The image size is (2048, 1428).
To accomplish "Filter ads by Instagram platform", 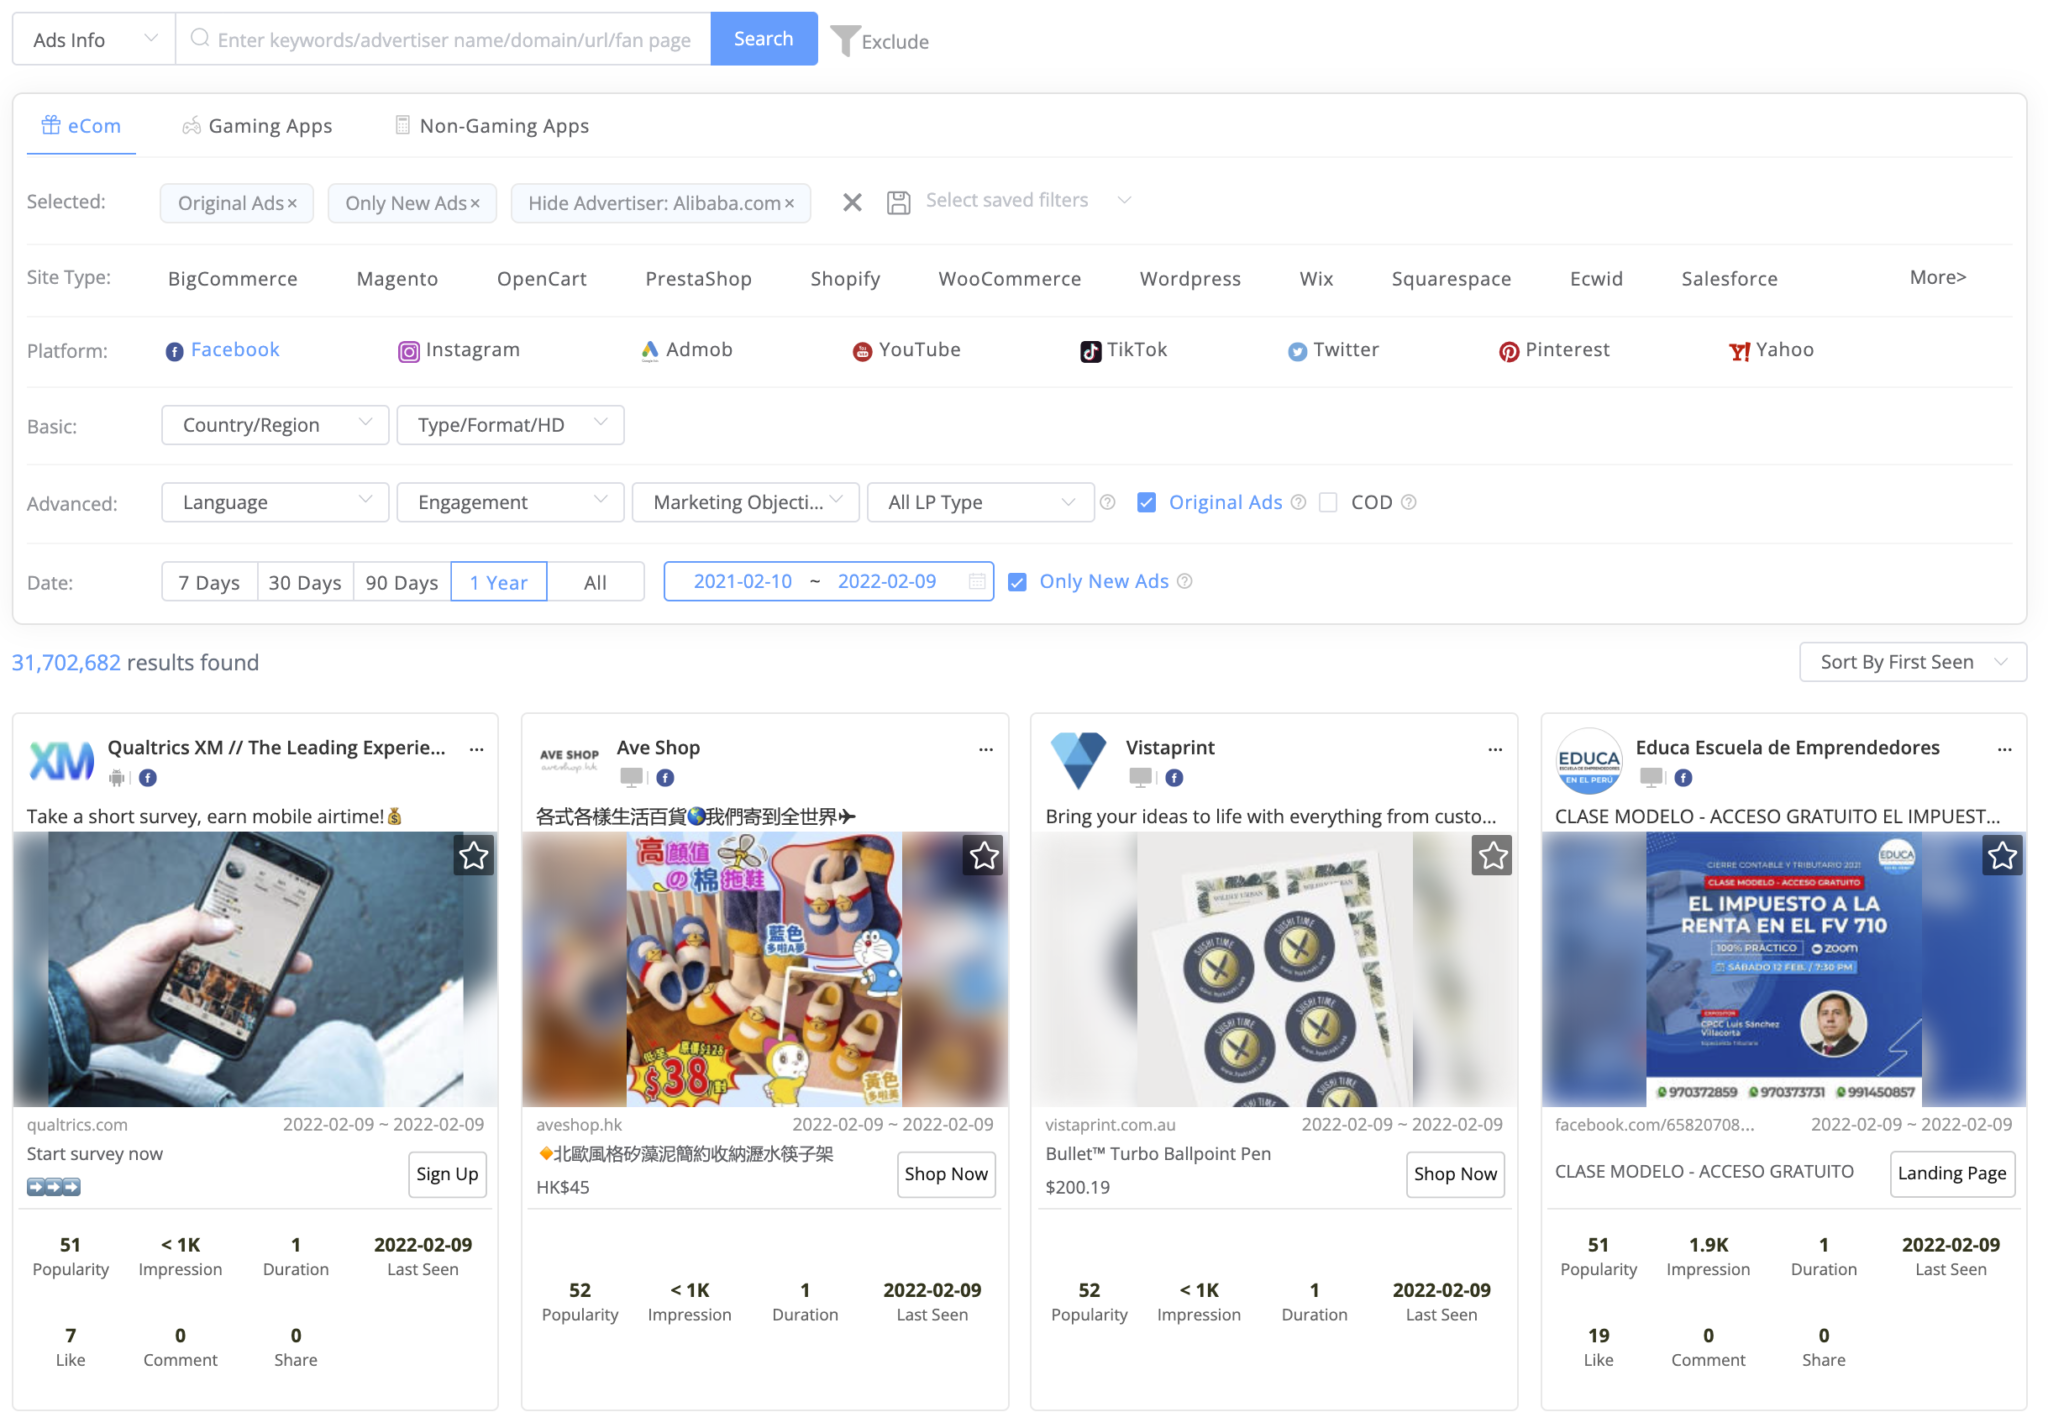I will [x=459, y=350].
